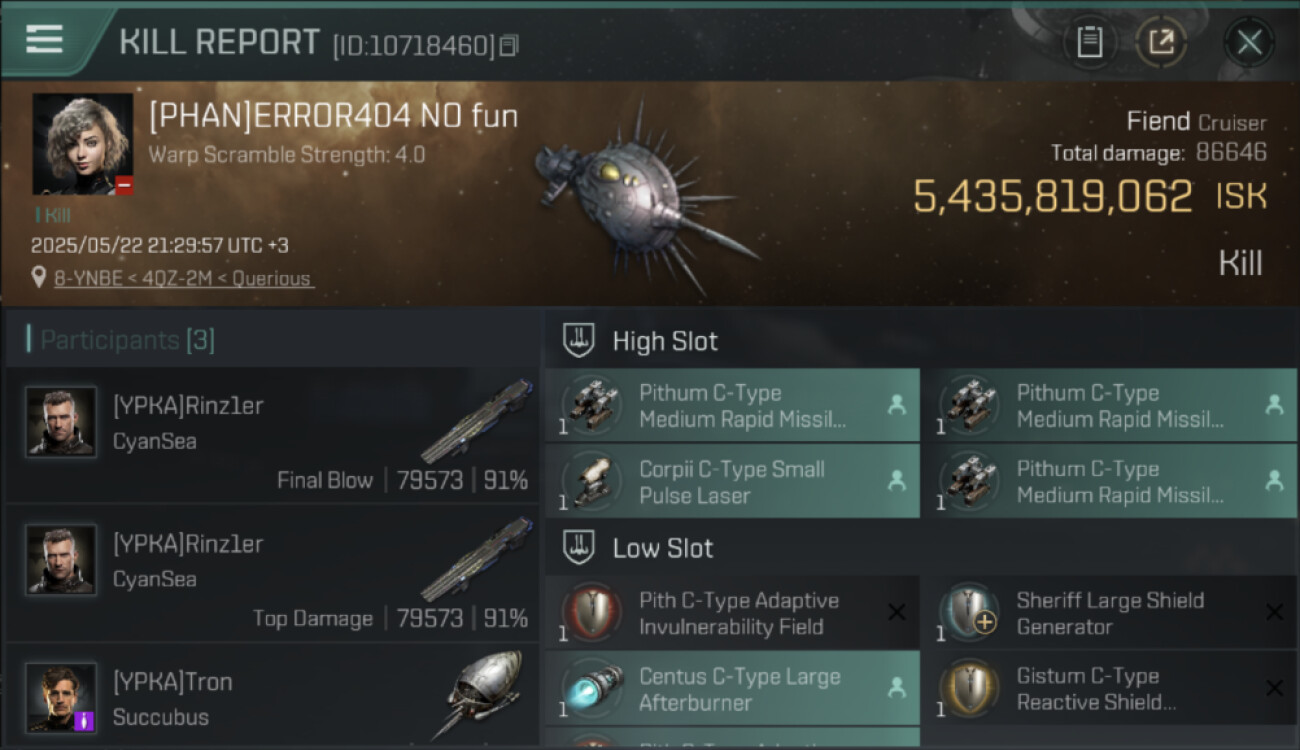Close the kill report window
This screenshot has width=1300, height=750.
[1249, 42]
